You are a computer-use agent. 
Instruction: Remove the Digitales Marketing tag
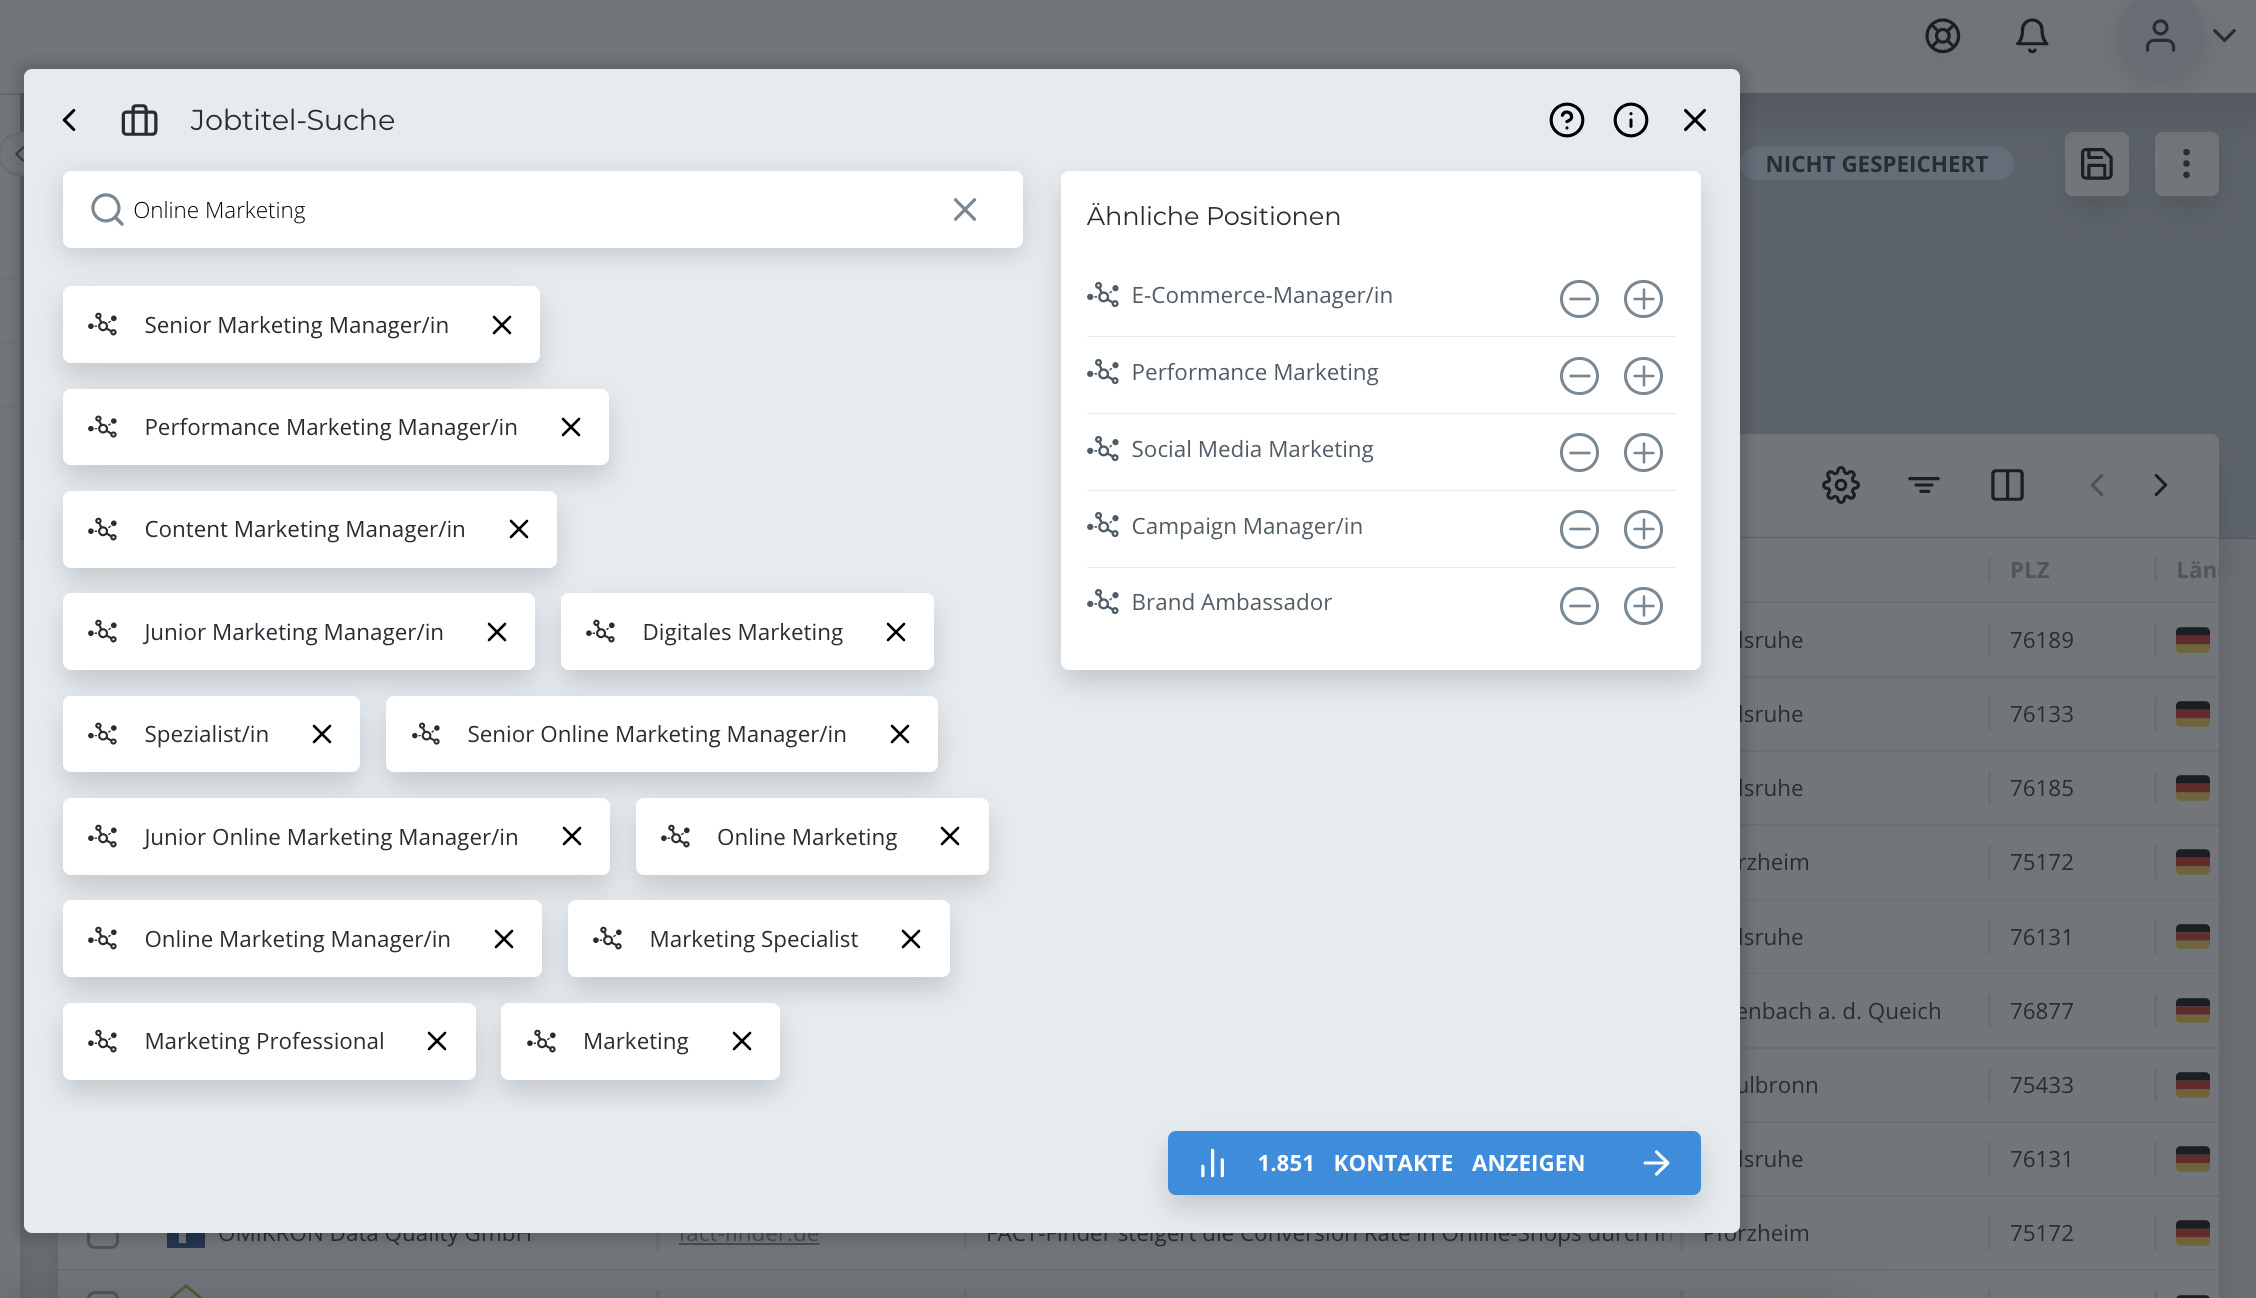coord(896,632)
